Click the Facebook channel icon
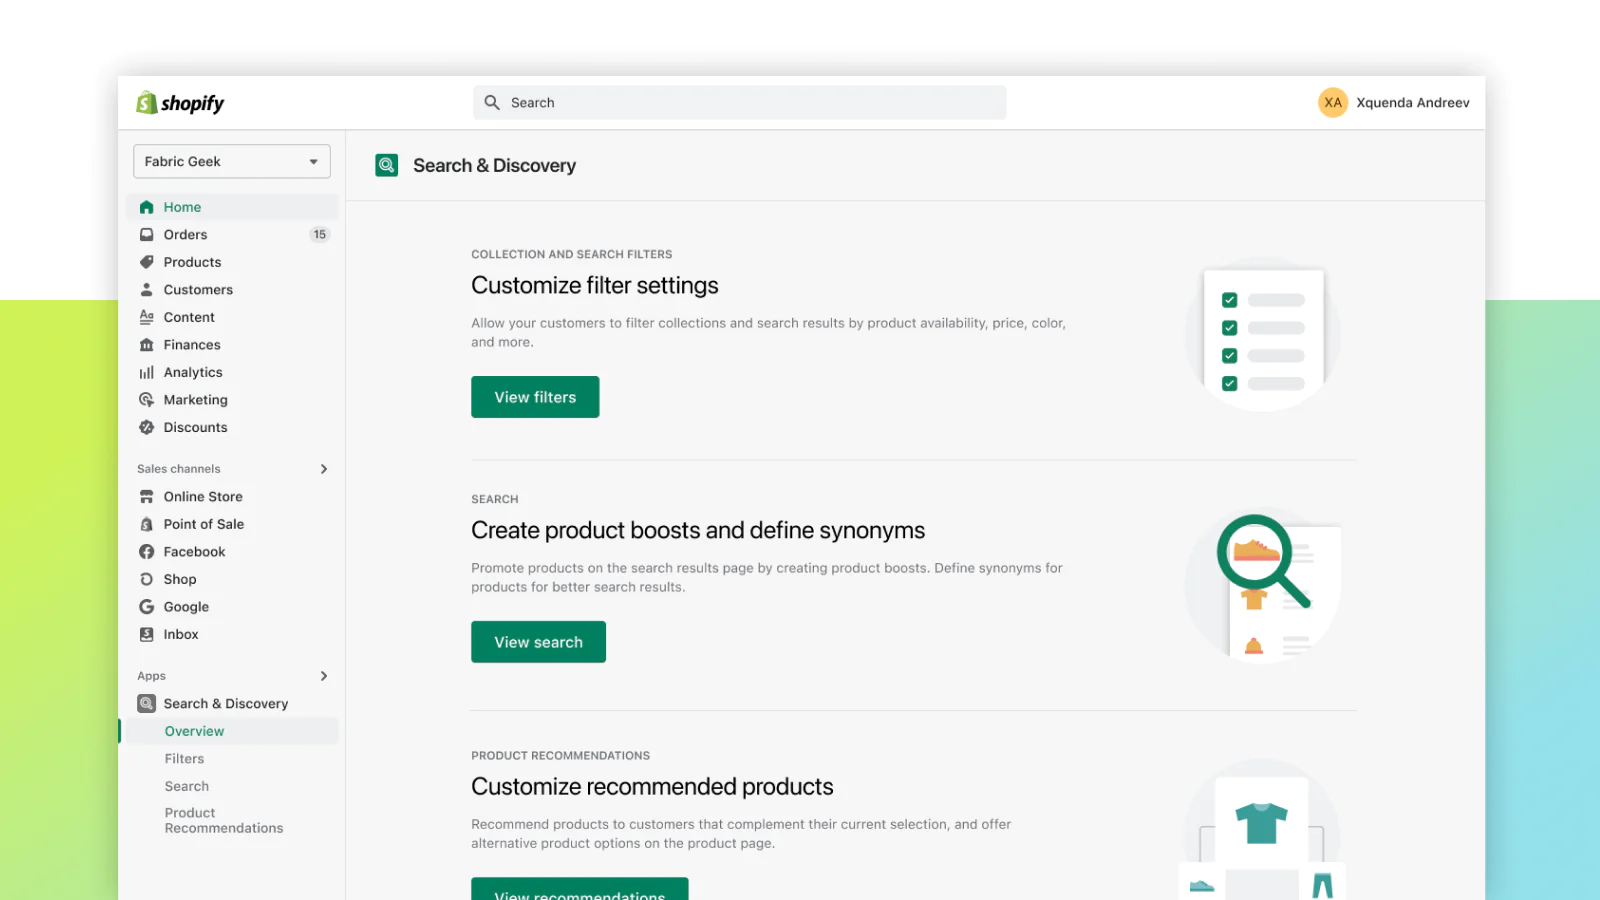The height and width of the screenshot is (900, 1600). (147, 551)
